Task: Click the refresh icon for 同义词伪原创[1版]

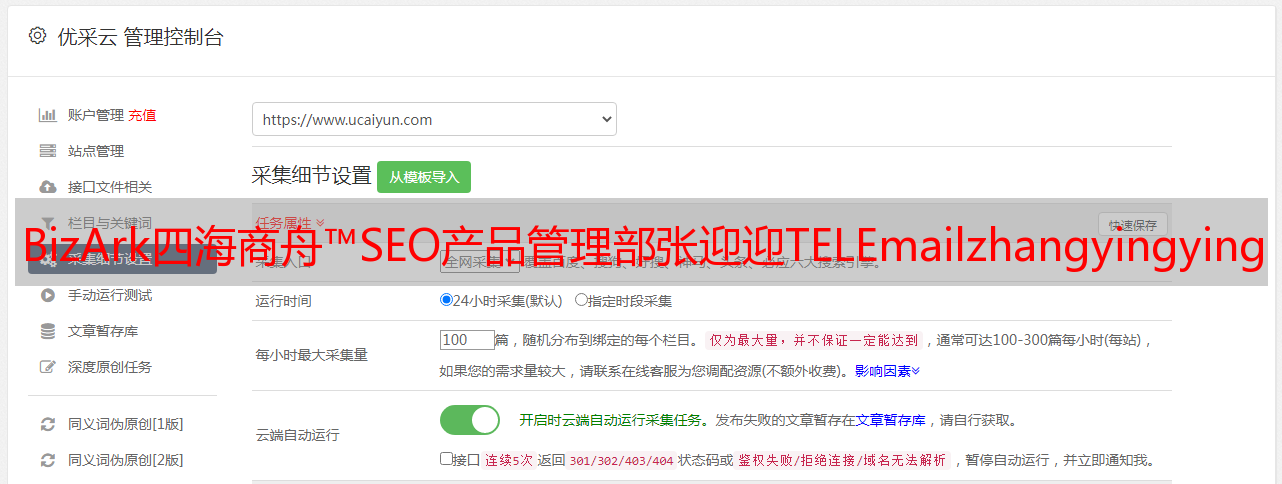Action: click(x=47, y=424)
